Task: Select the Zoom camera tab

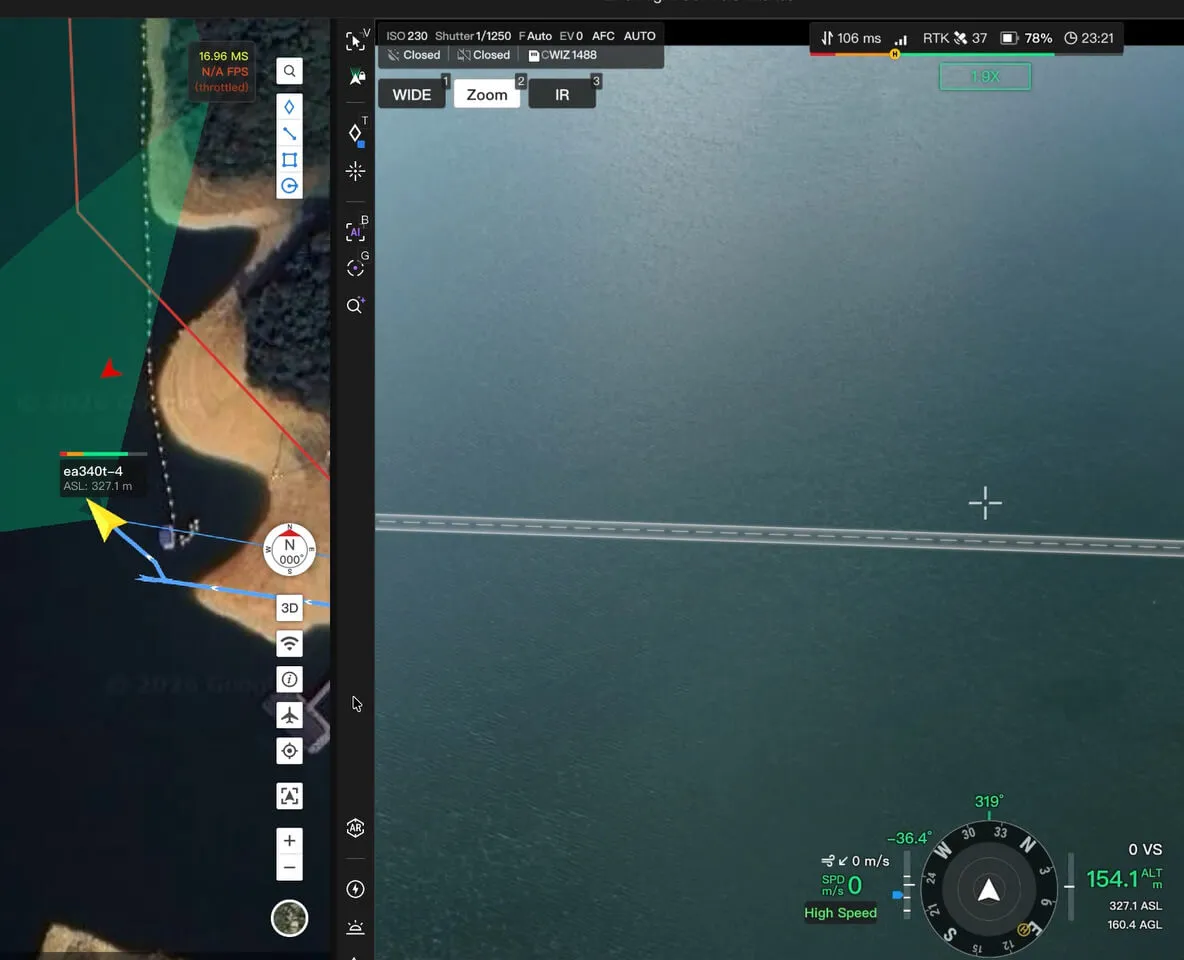Action: coord(487,94)
